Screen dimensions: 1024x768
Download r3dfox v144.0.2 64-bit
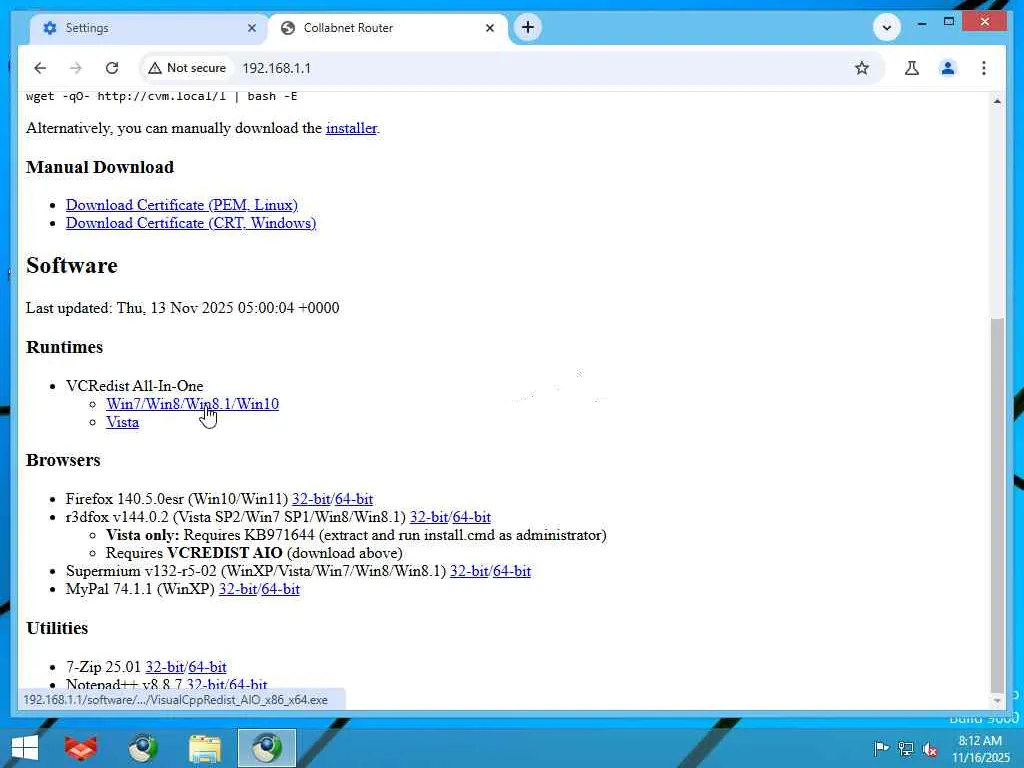472,517
